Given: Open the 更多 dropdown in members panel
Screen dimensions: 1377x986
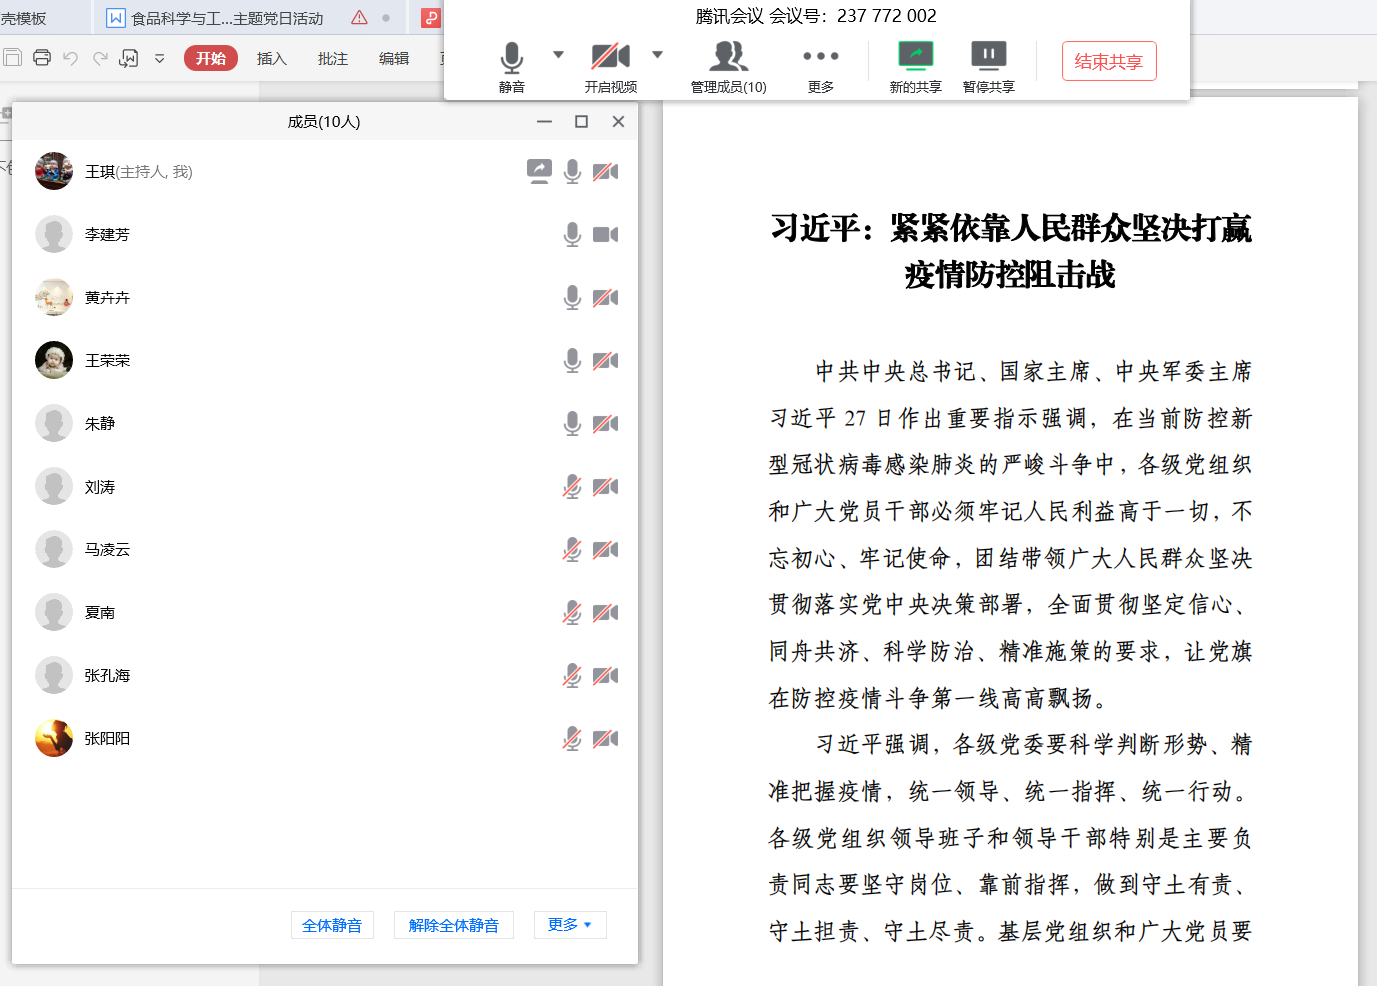Looking at the screenshot, I should click(569, 925).
